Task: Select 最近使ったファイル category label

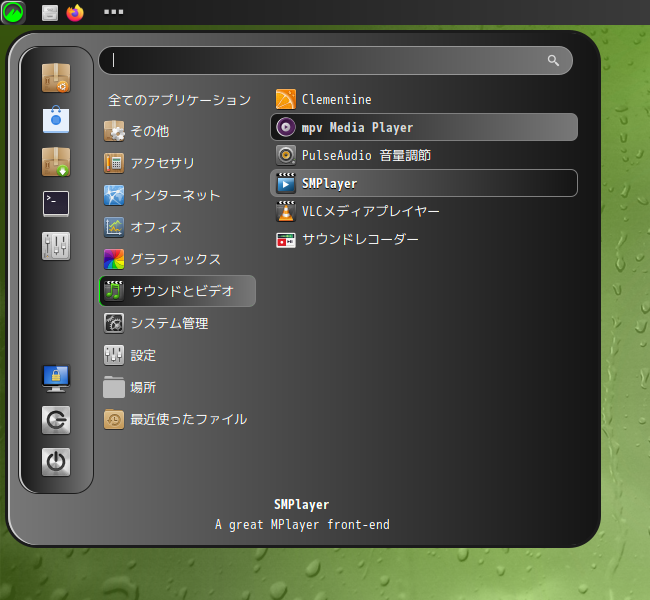Action: pyautogui.click(x=189, y=419)
